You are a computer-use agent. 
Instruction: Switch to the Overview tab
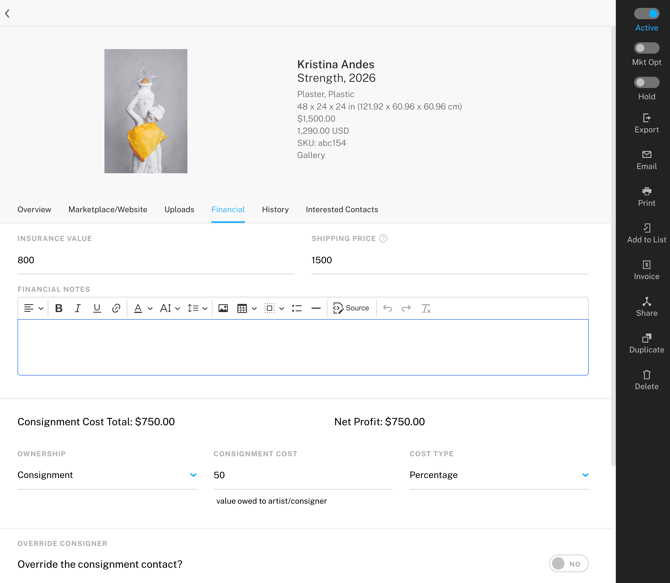(x=34, y=209)
